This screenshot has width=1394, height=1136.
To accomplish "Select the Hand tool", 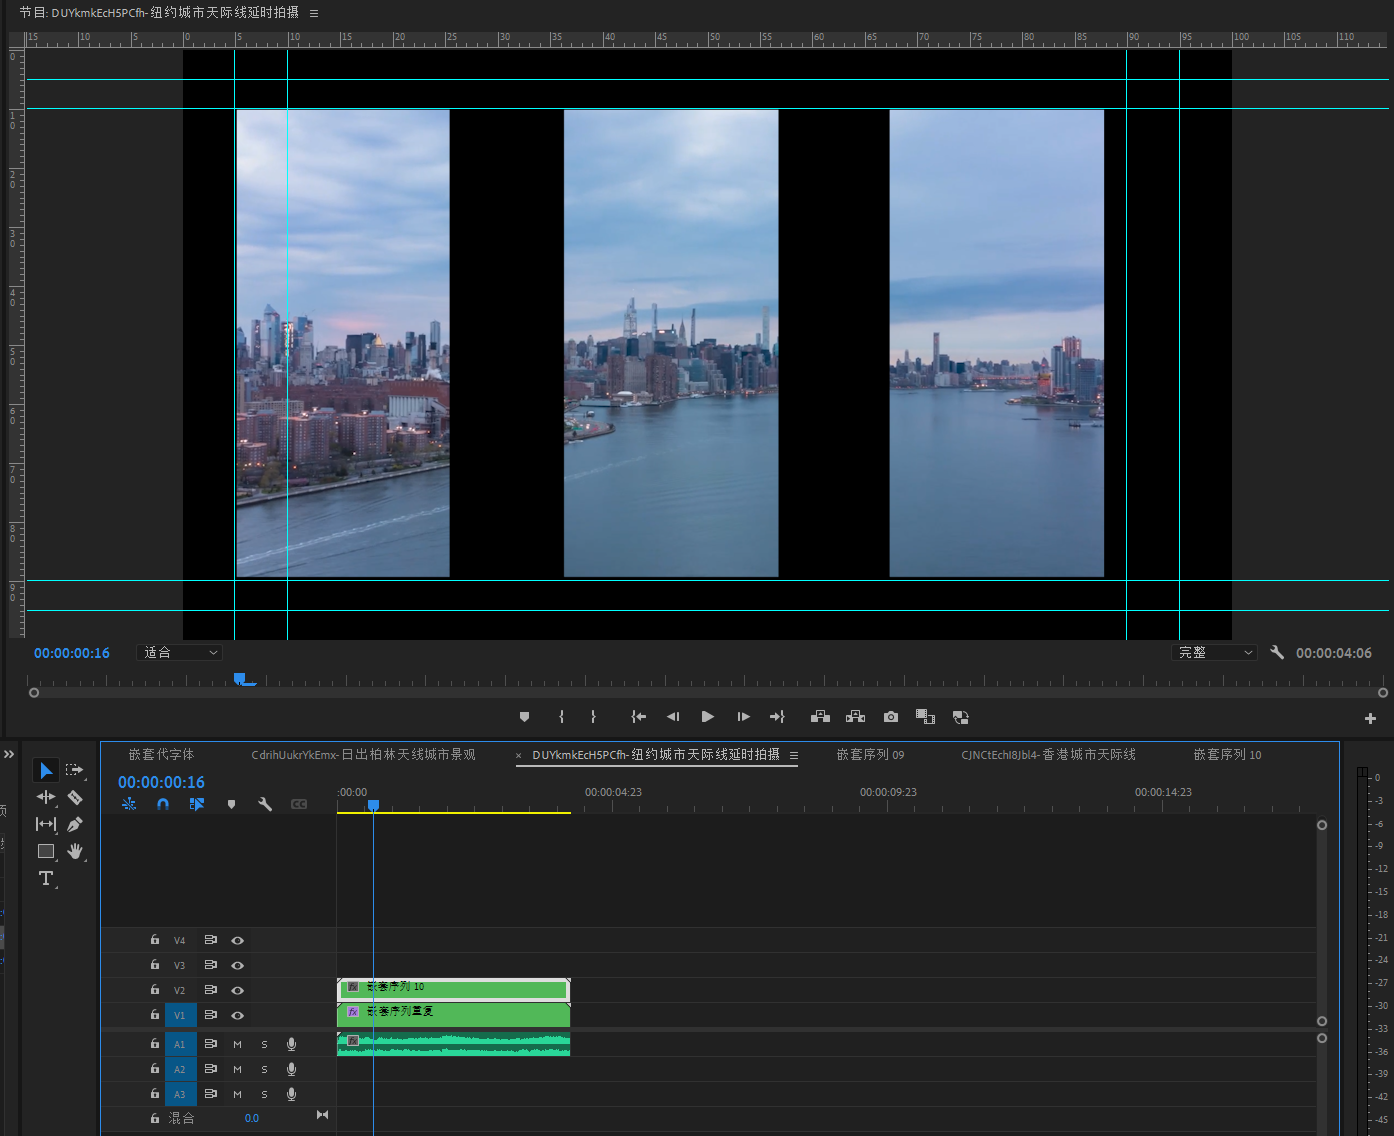I will pos(75,851).
